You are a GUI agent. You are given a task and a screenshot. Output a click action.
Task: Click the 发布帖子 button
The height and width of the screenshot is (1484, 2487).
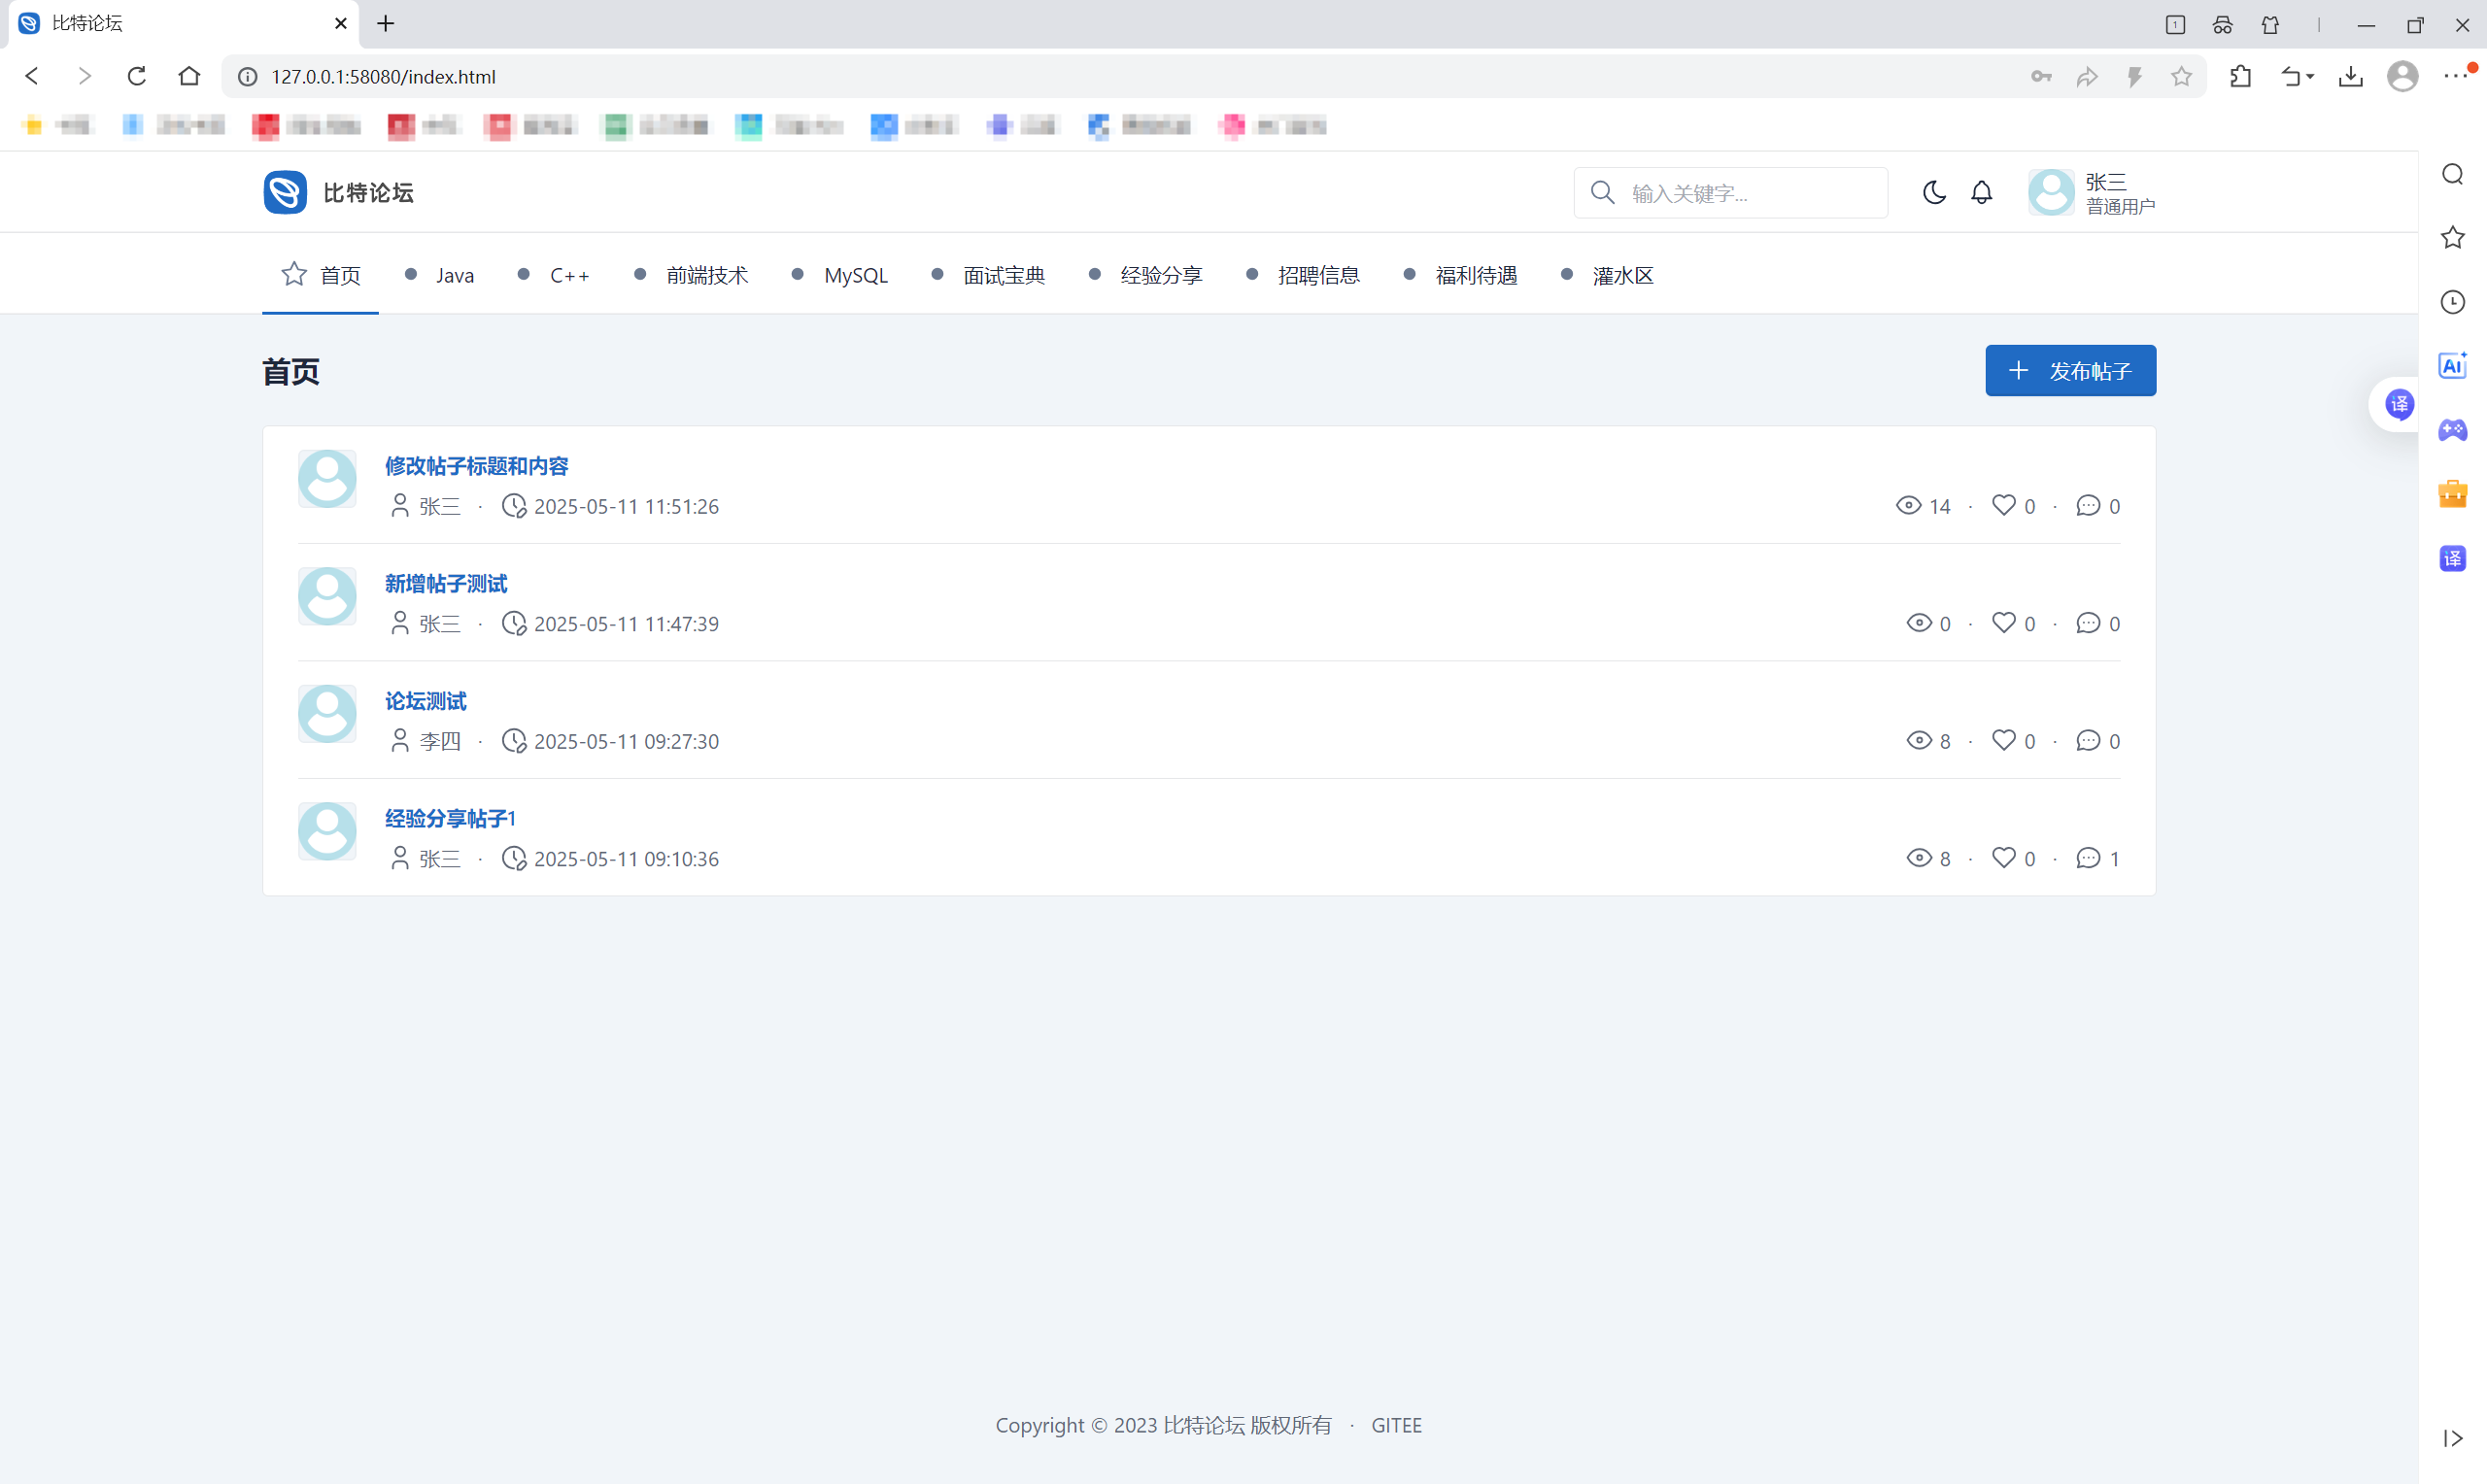pyautogui.click(x=2070, y=371)
